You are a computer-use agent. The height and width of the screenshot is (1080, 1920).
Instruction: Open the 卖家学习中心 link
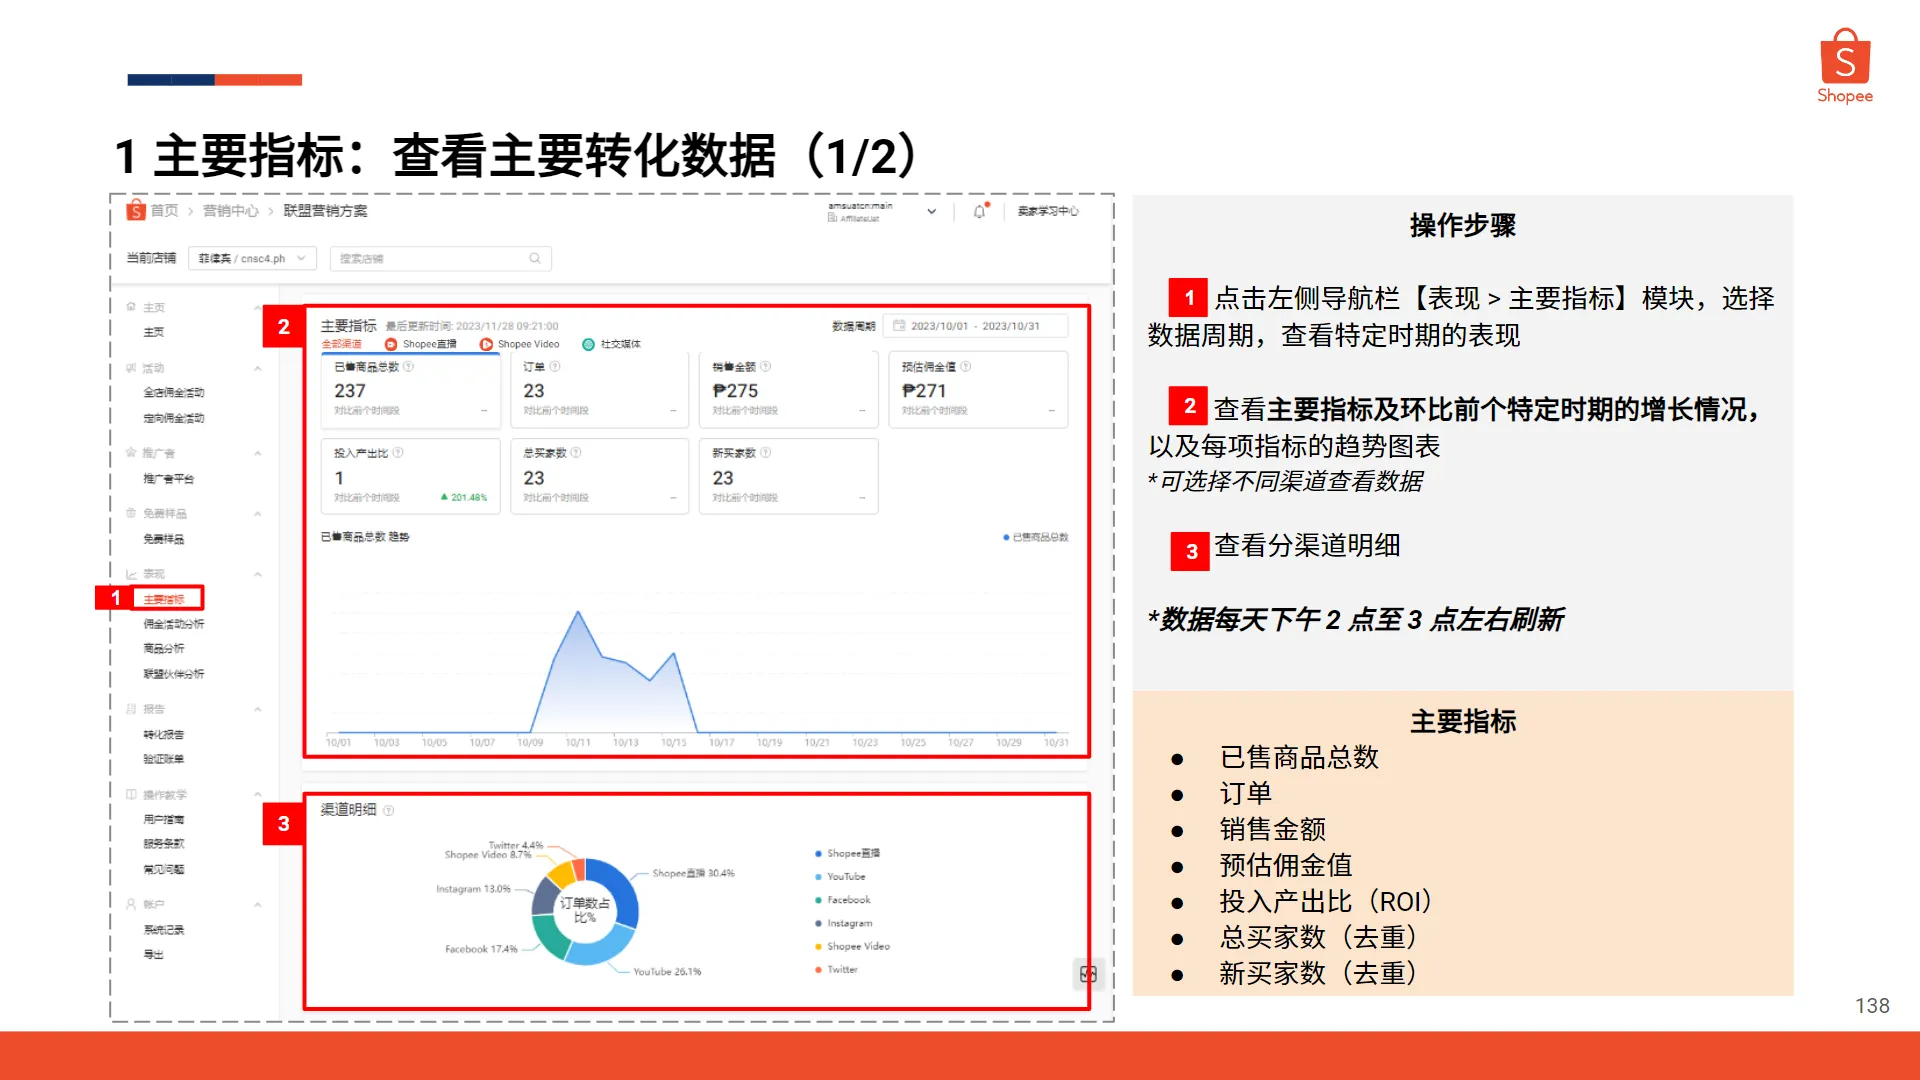pyautogui.click(x=1046, y=211)
